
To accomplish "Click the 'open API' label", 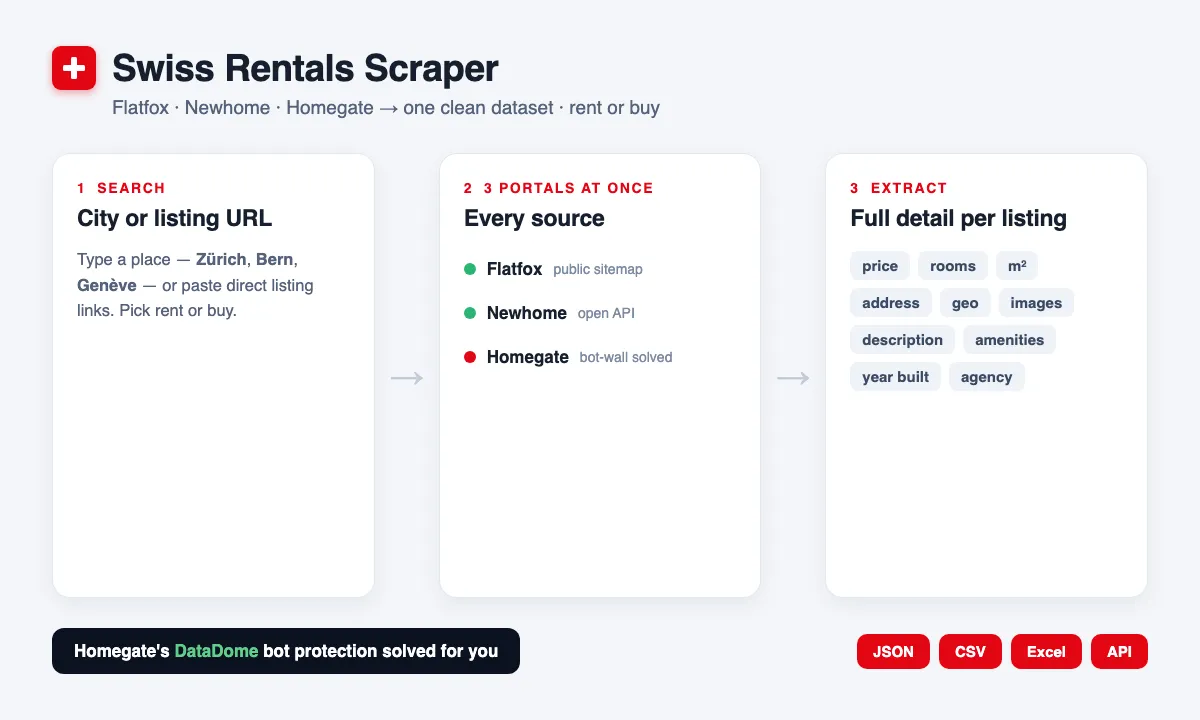I will pos(606,313).
